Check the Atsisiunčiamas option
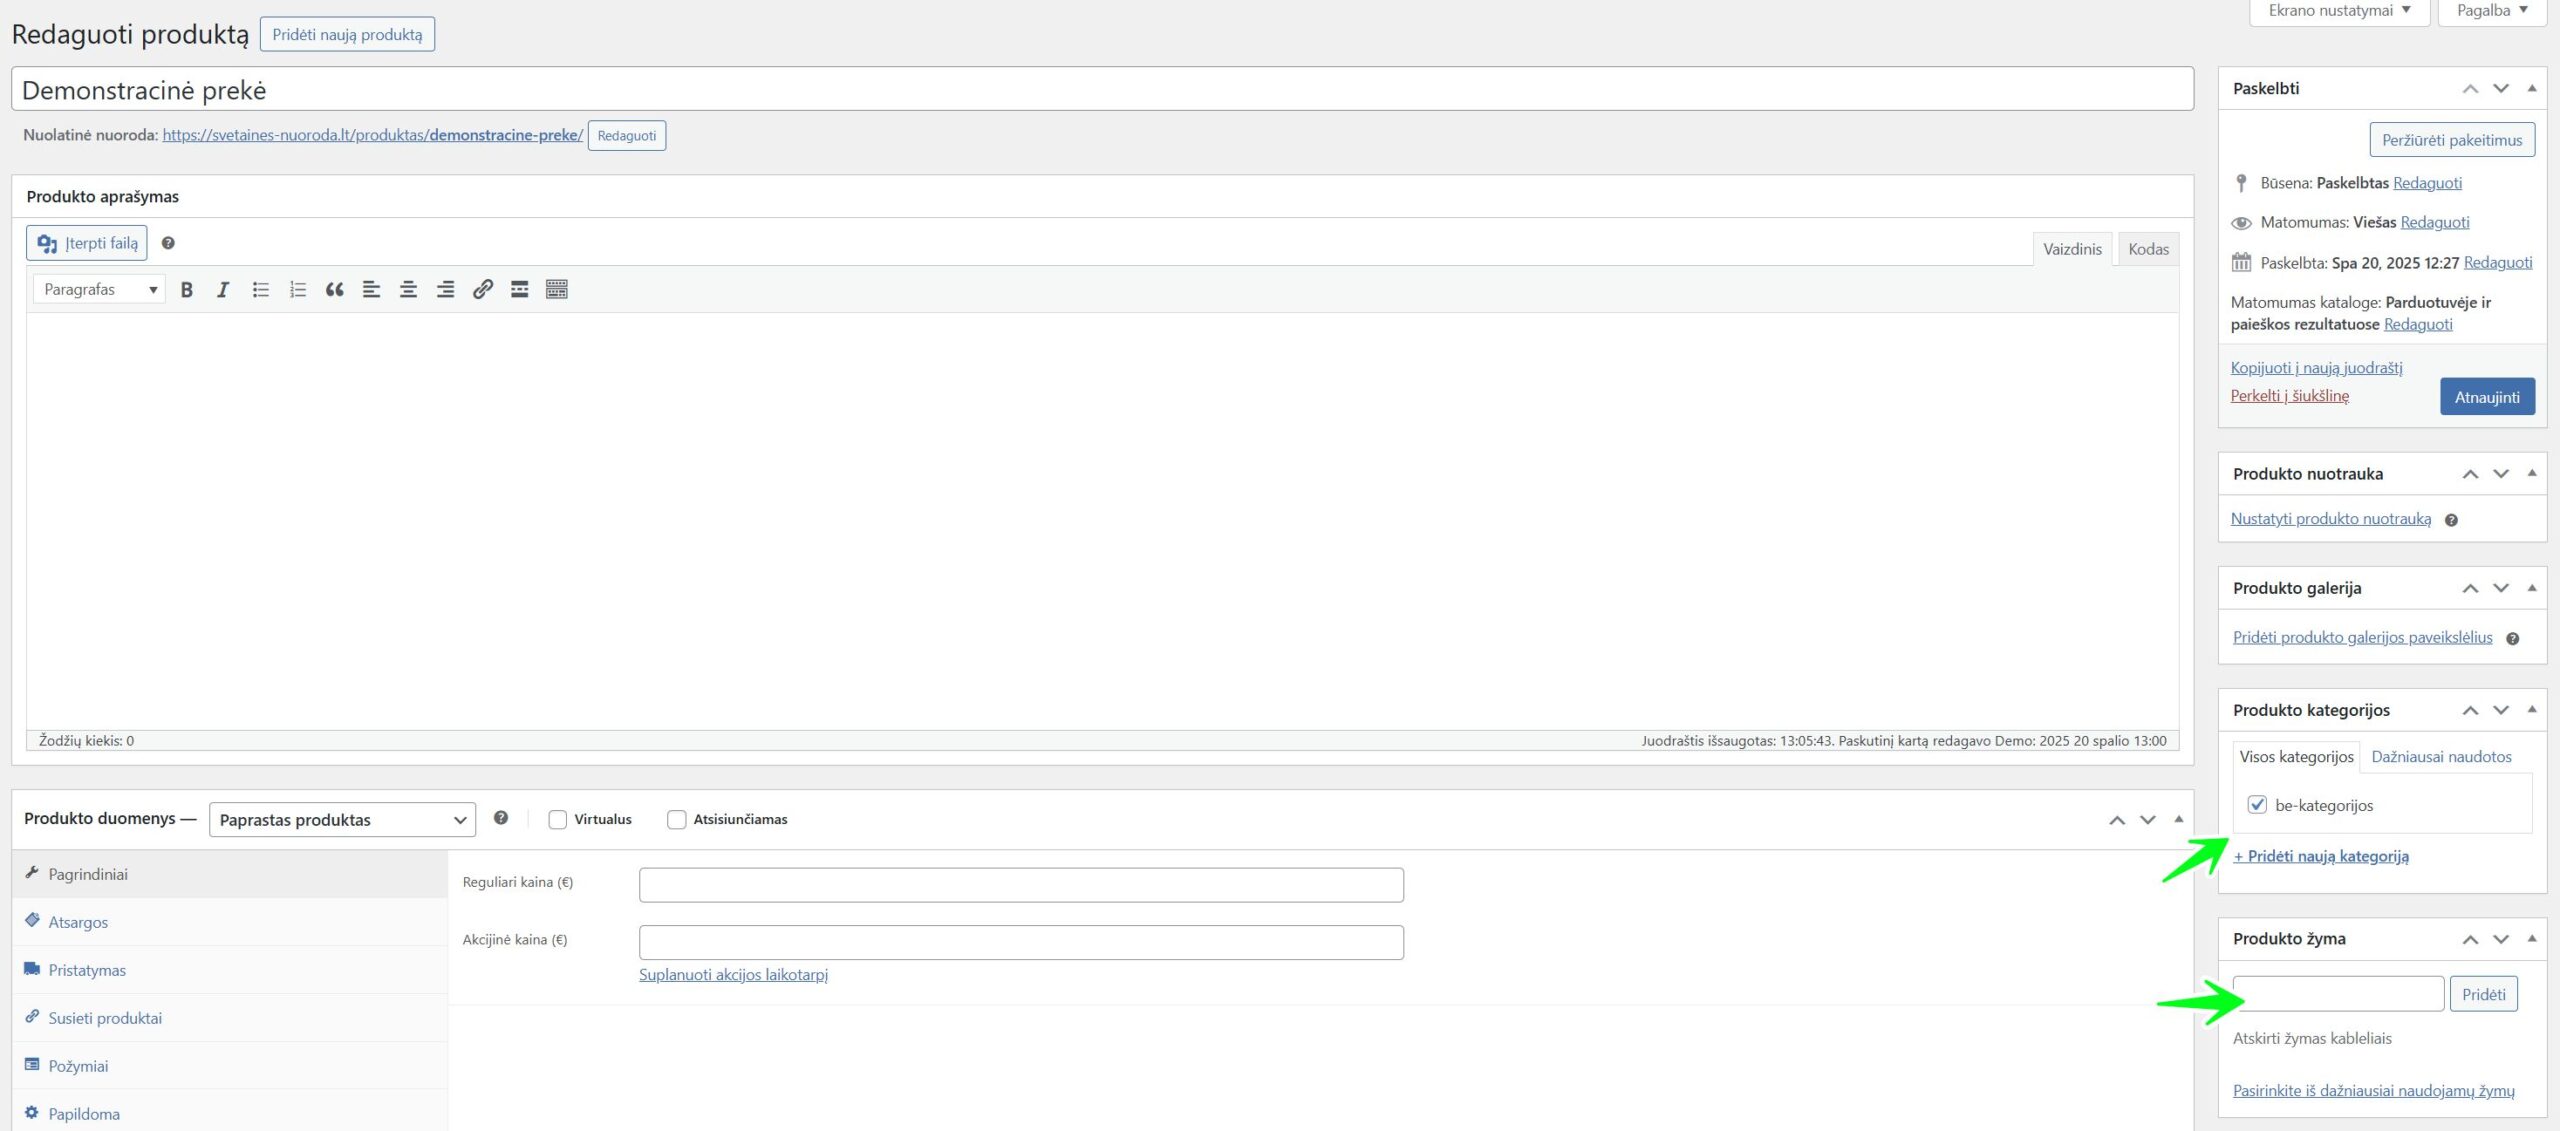The height and width of the screenshot is (1131, 2560). click(x=677, y=820)
